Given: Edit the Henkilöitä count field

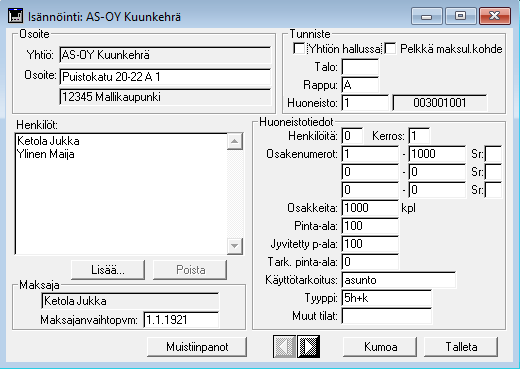Looking at the screenshot, I should (352, 136).
